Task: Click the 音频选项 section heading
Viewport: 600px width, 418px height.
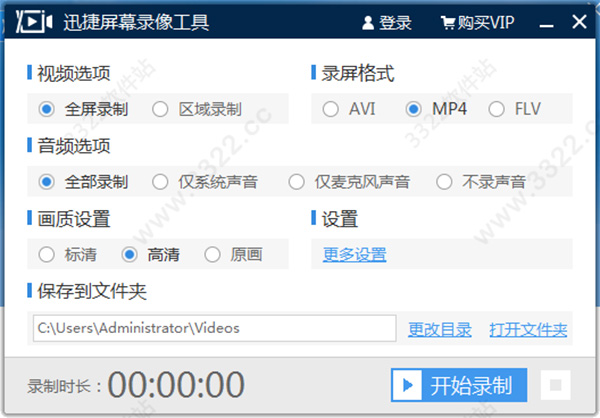Action: pos(74,146)
